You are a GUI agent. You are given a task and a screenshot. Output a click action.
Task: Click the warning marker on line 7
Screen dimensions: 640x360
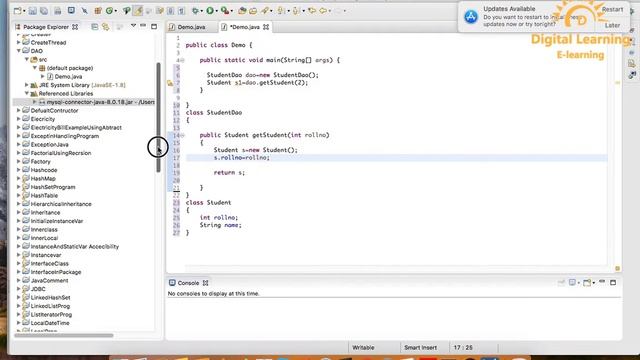[x=170, y=83]
